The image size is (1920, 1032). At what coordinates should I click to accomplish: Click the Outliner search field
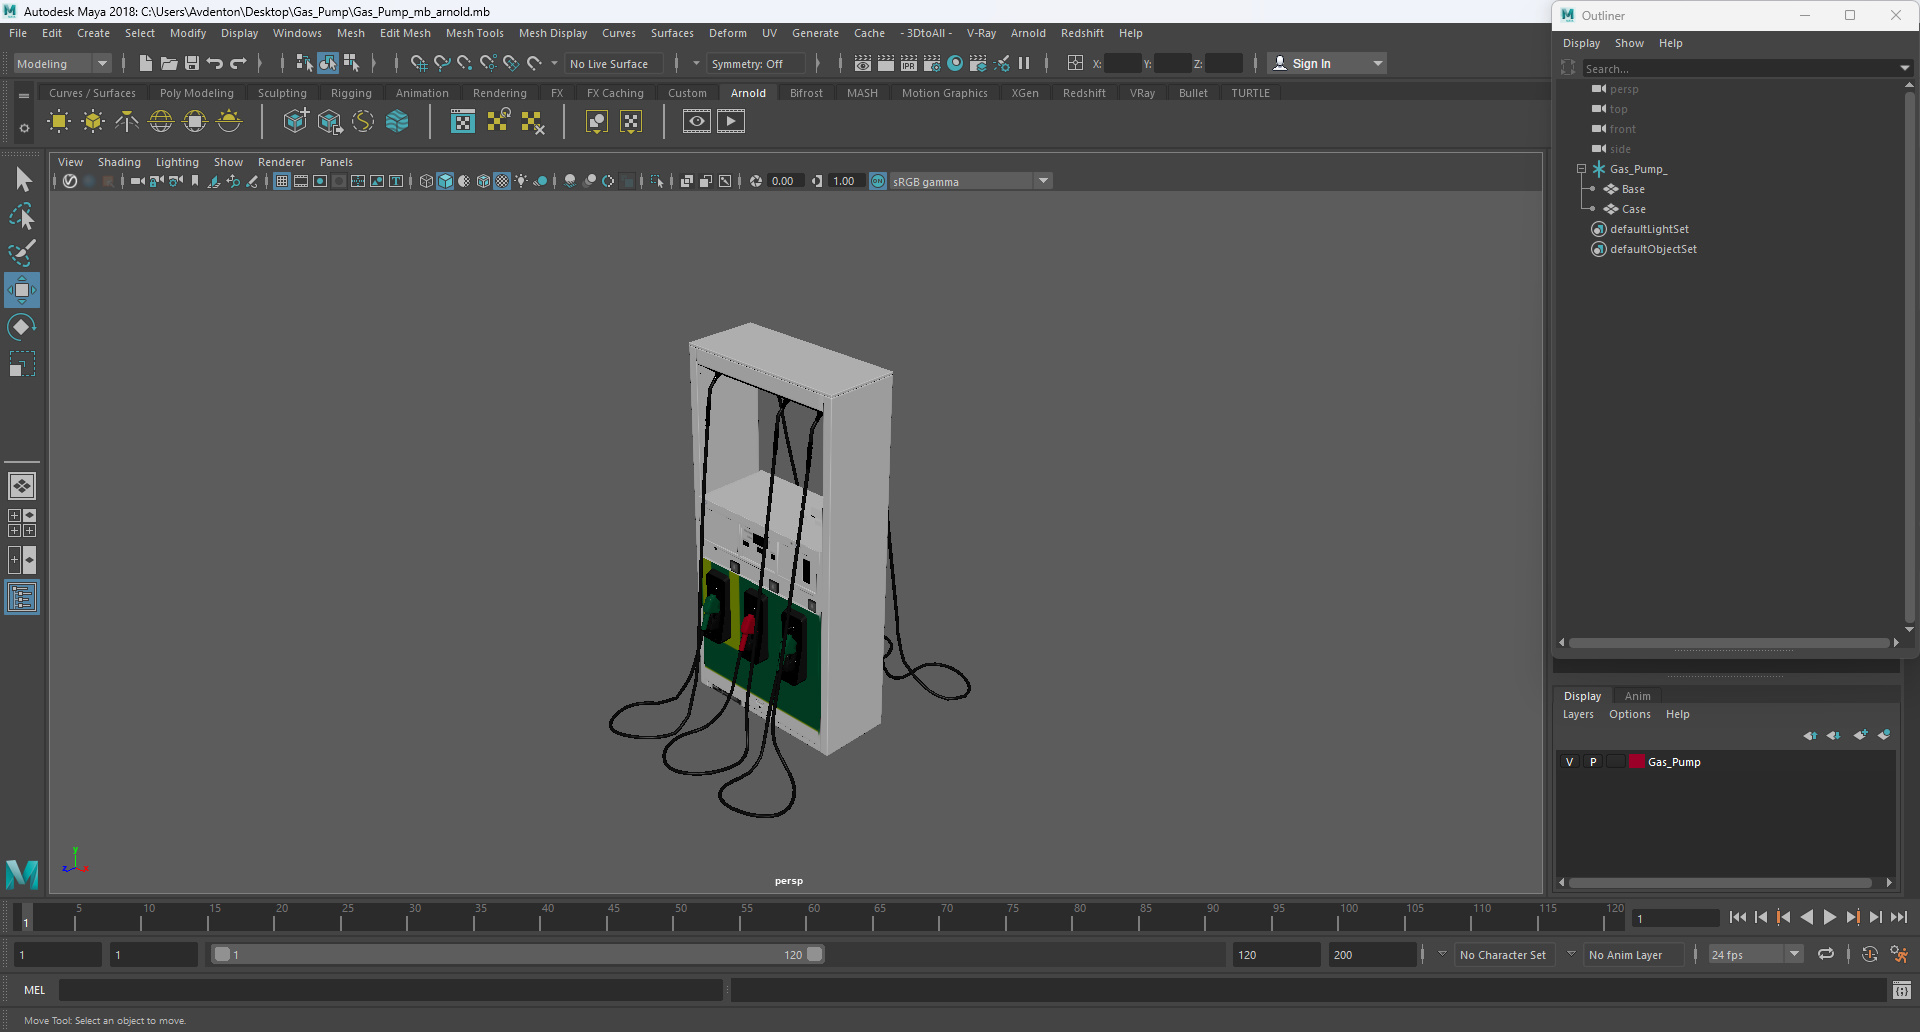pyautogui.click(x=1740, y=68)
